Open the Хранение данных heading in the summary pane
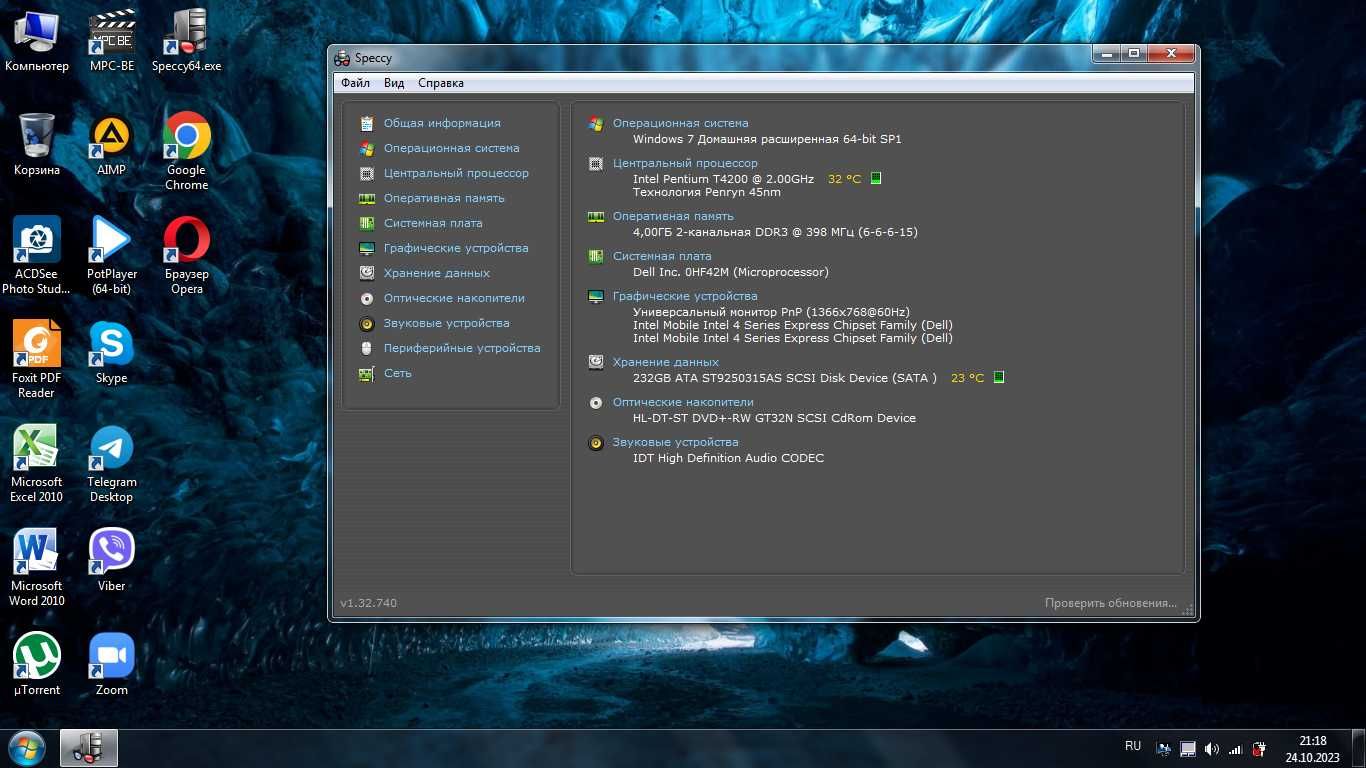 [666, 362]
